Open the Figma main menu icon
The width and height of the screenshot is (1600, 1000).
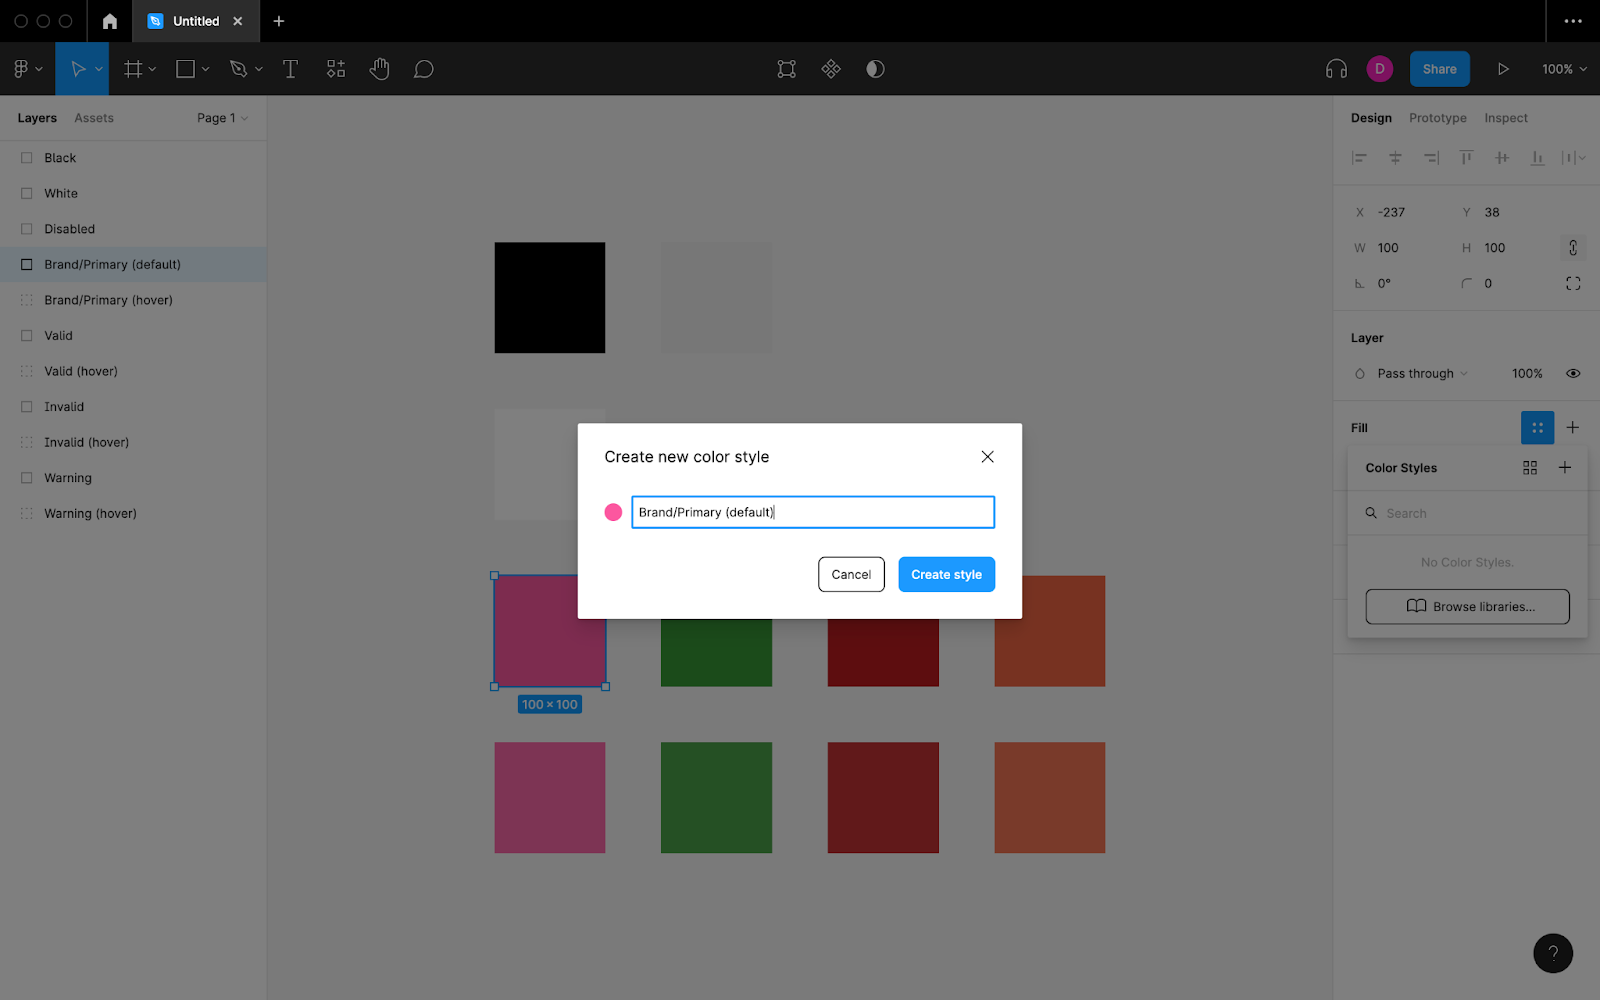[x=21, y=69]
